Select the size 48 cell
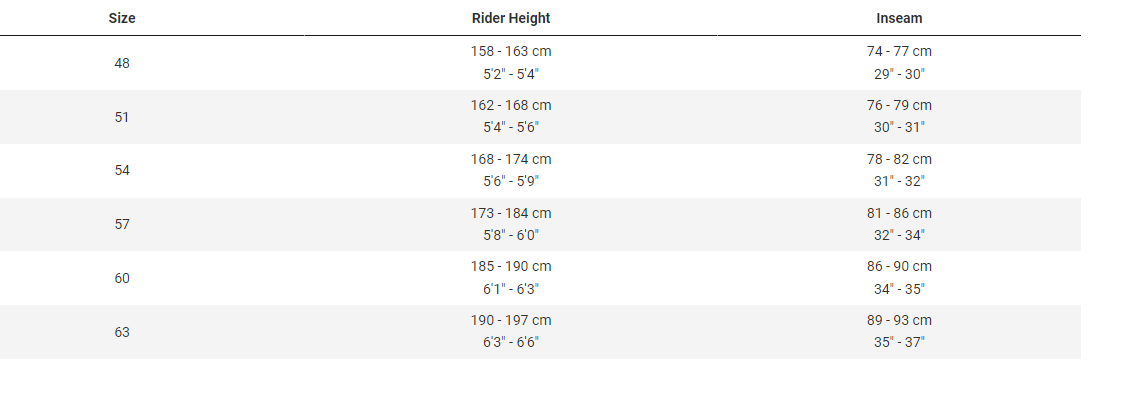1128x402 pixels. (x=122, y=63)
